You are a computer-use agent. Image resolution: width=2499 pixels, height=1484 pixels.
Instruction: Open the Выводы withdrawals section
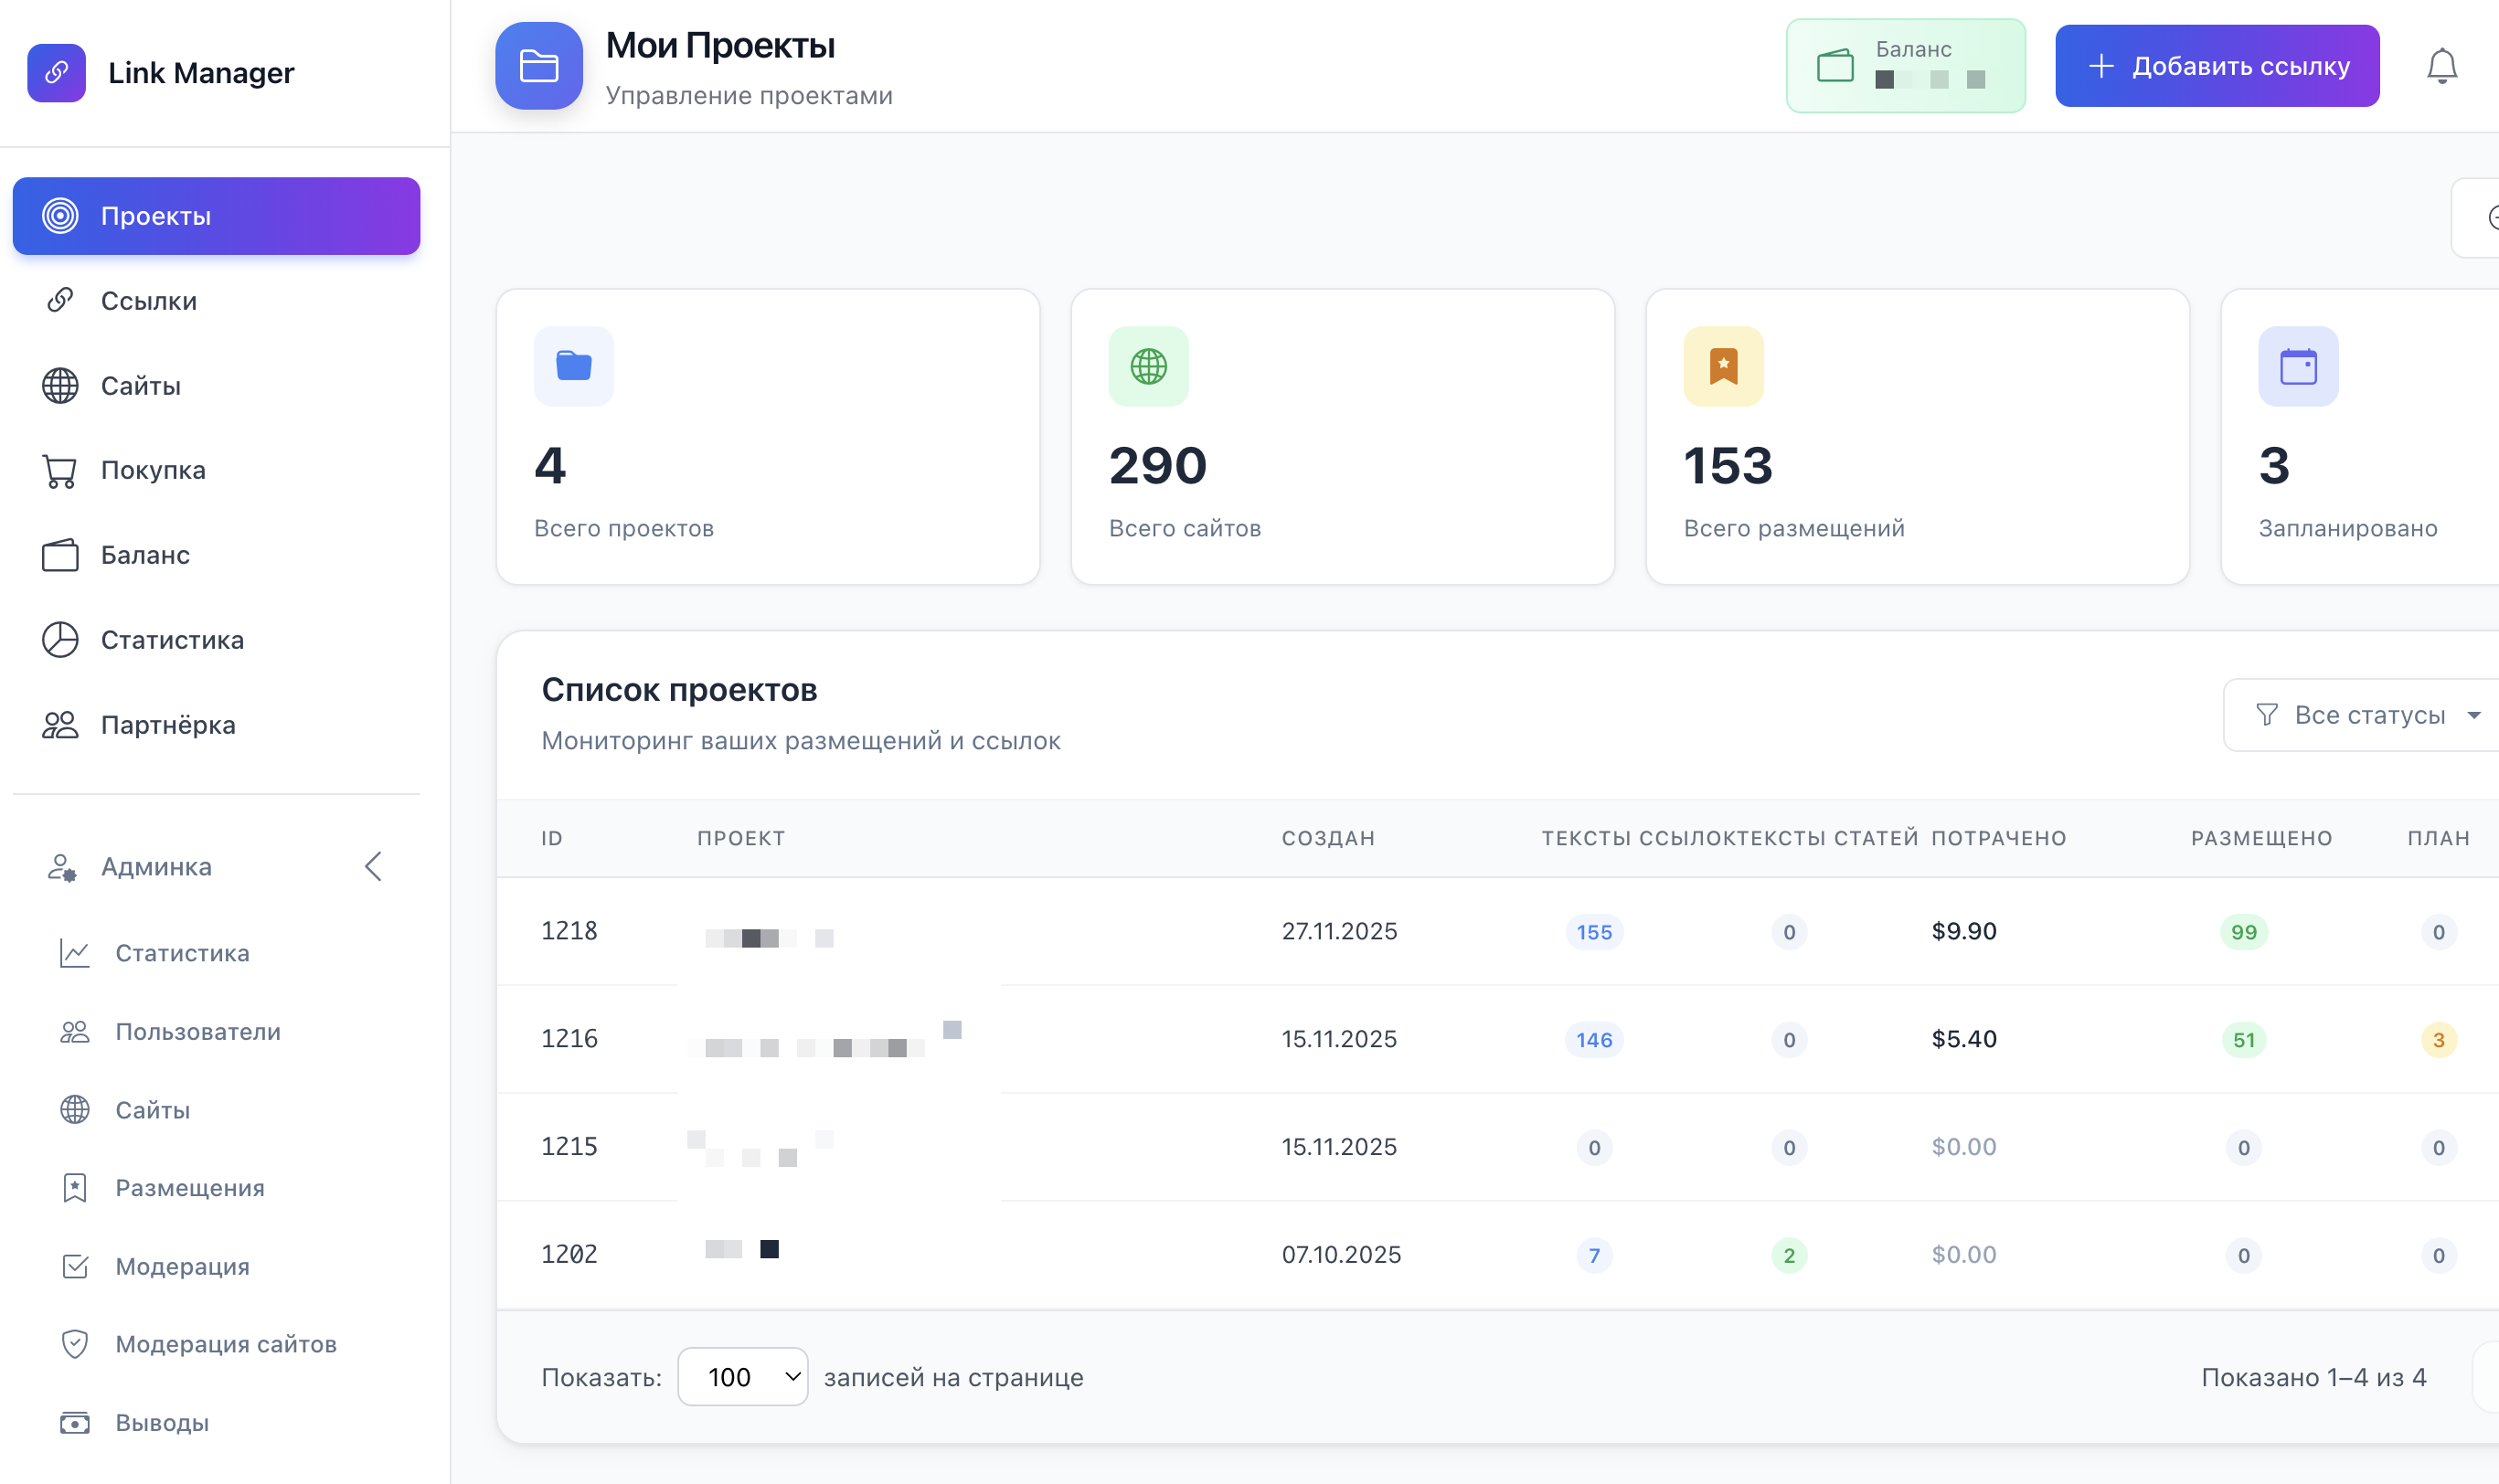coord(161,1422)
